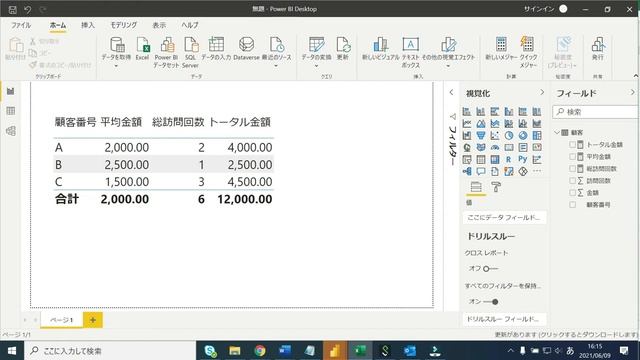The width and height of the screenshot is (640, 360).
Task: Select the matrix visual icon
Action: click(x=495, y=160)
